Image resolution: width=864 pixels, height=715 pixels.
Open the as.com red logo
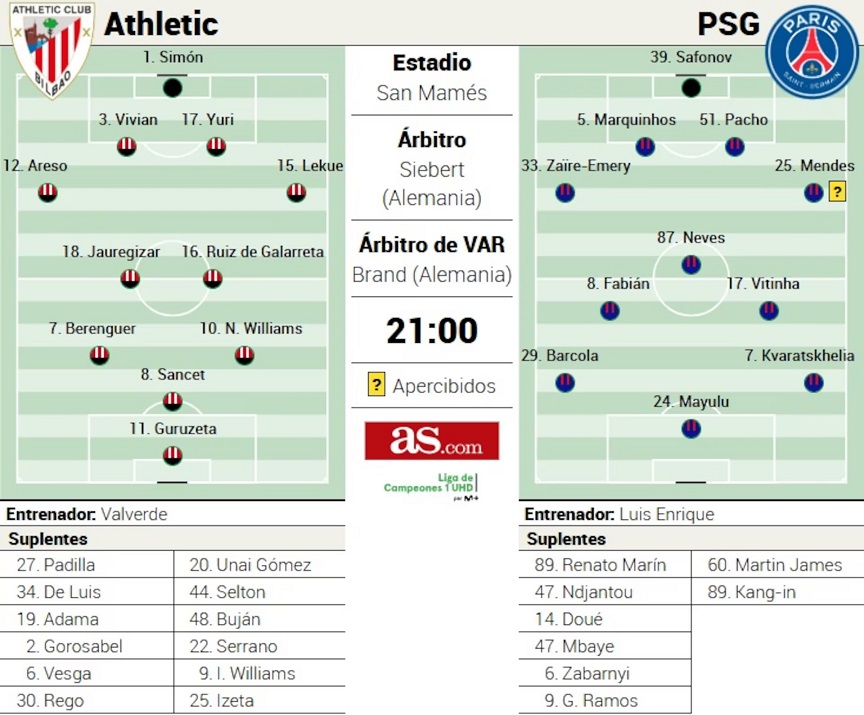pyautogui.click(x=431, y=440)
